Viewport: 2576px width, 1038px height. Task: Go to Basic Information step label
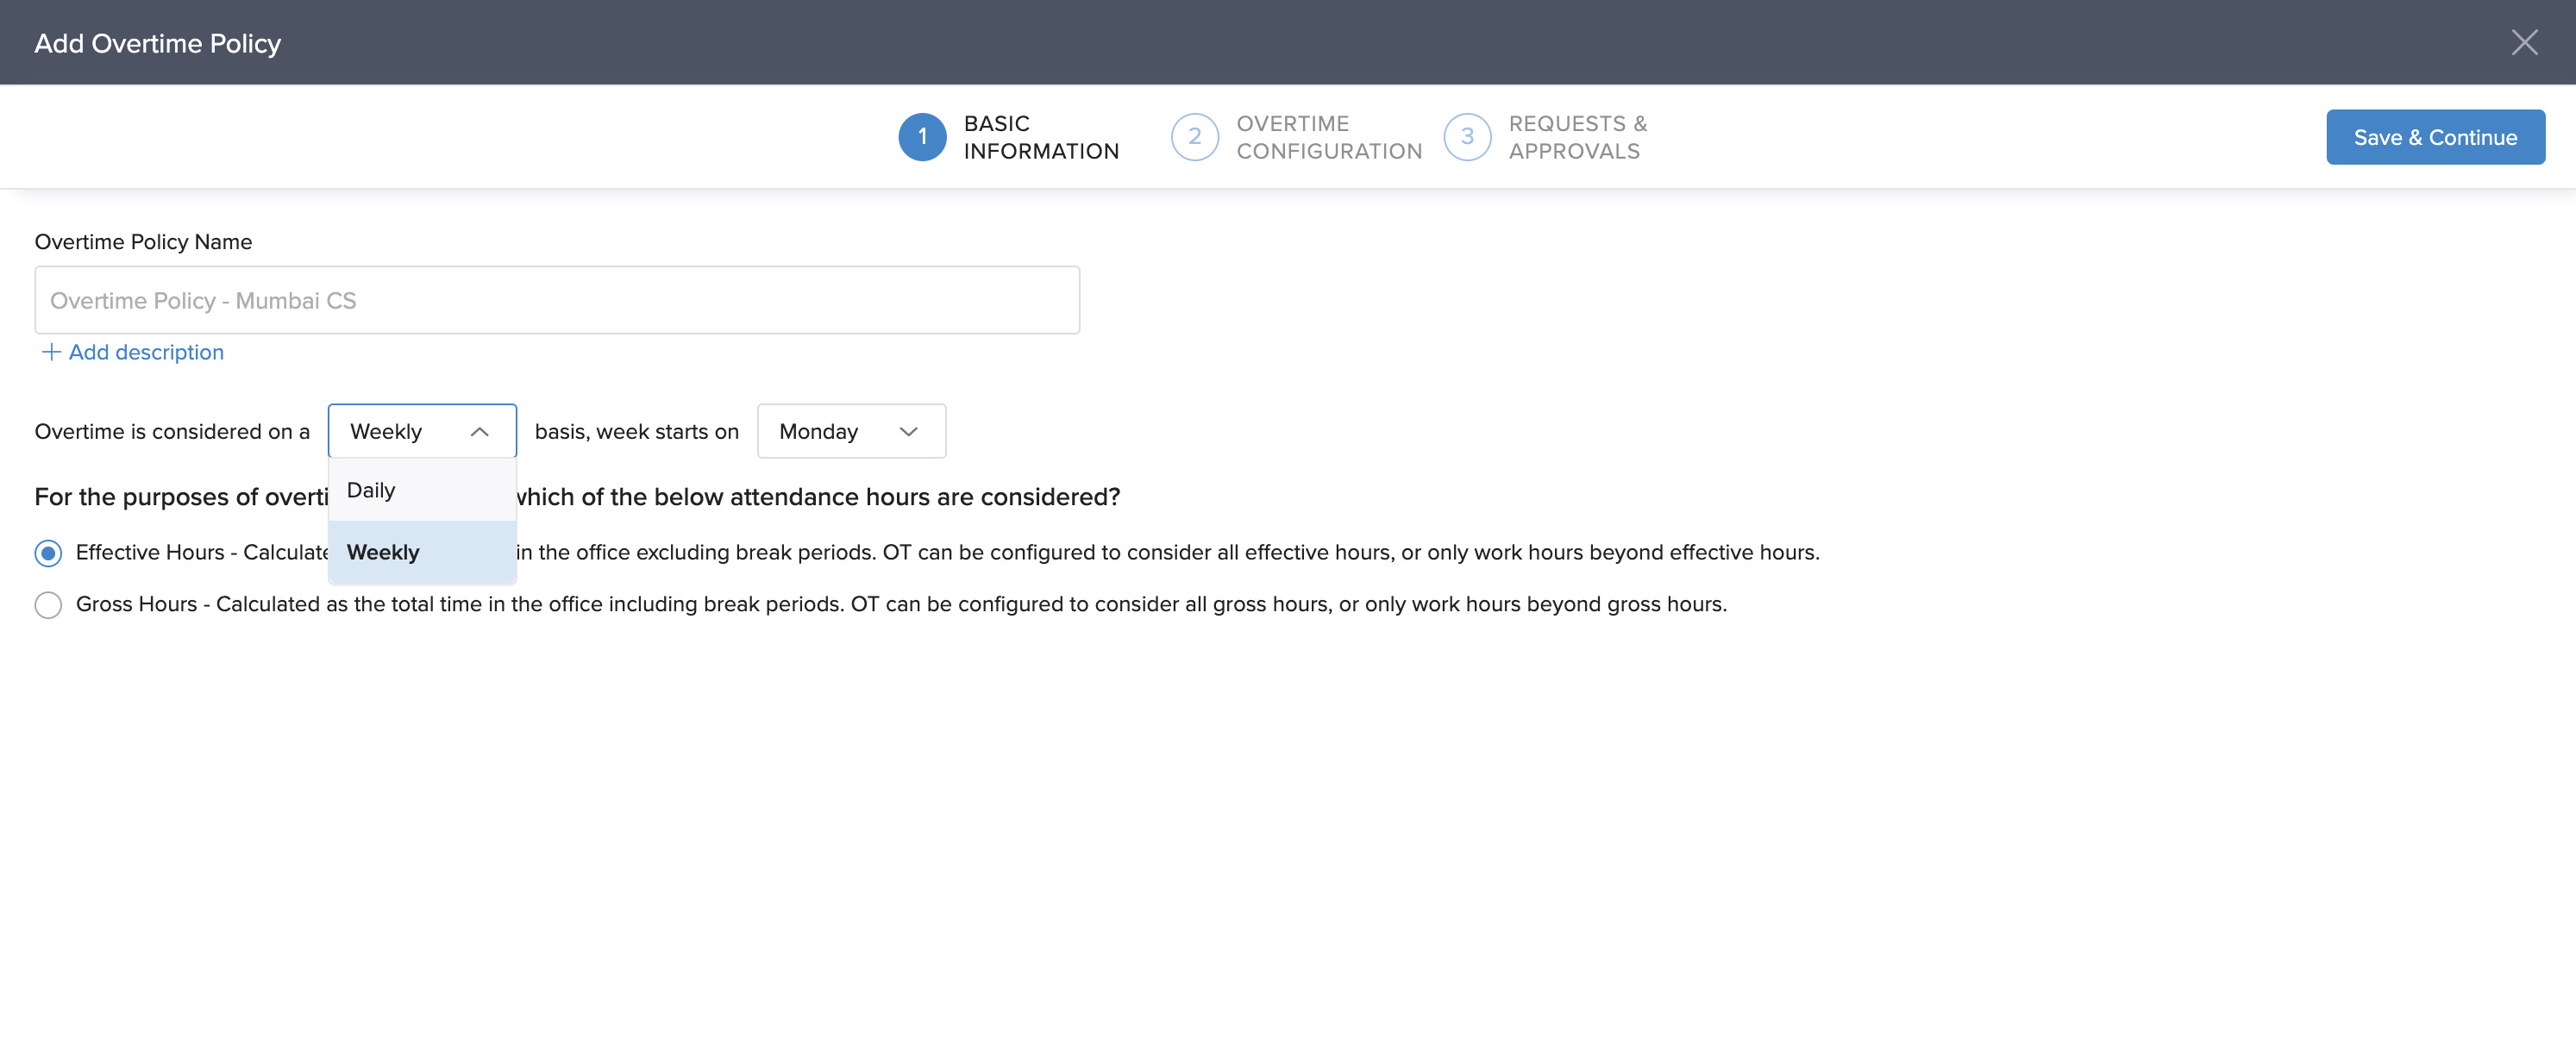(x=1040, y=137)
